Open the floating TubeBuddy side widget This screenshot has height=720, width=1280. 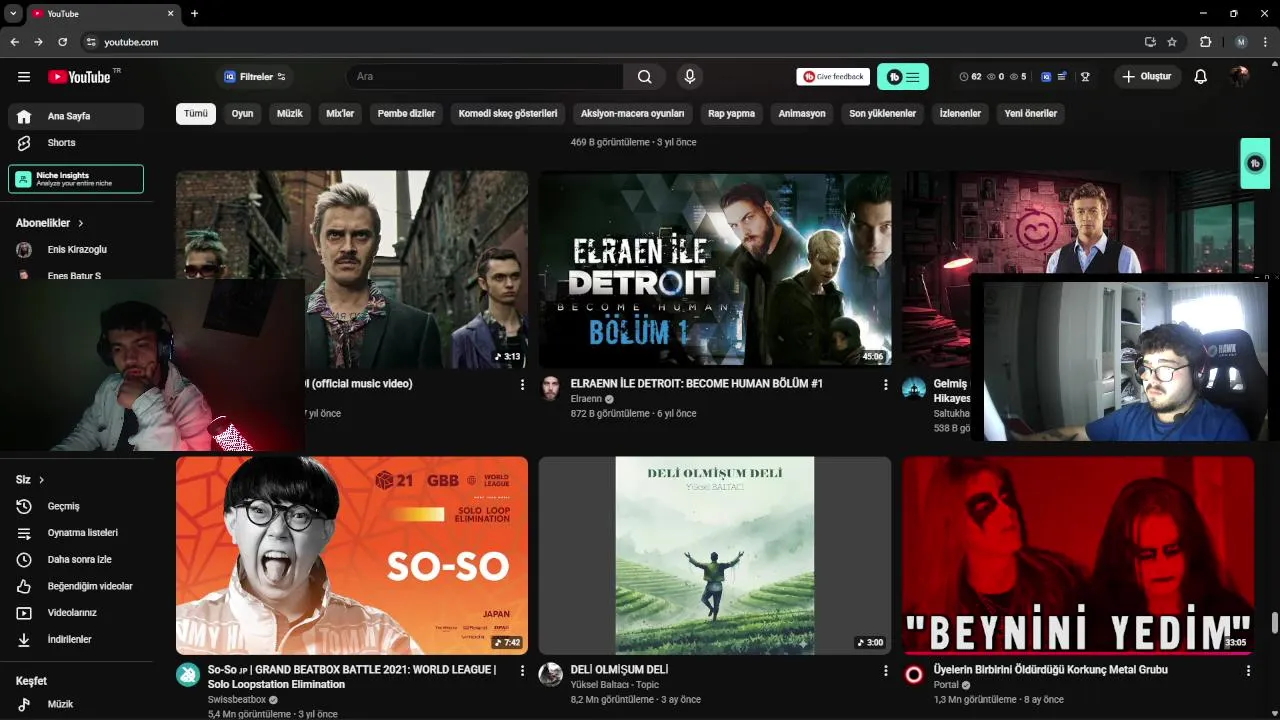click(x=1255, y=163)
